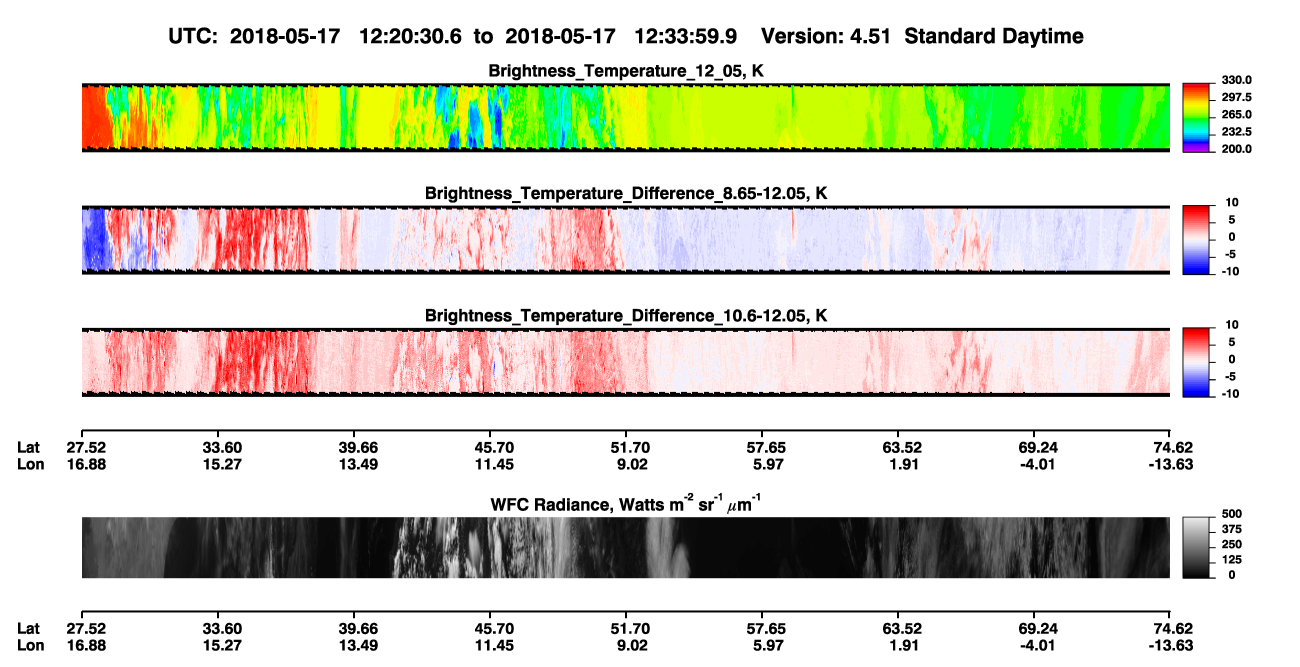Click the UTC time range title
Image resolution: width=1300 pixels, height=667 pixels.
[626, 36]
